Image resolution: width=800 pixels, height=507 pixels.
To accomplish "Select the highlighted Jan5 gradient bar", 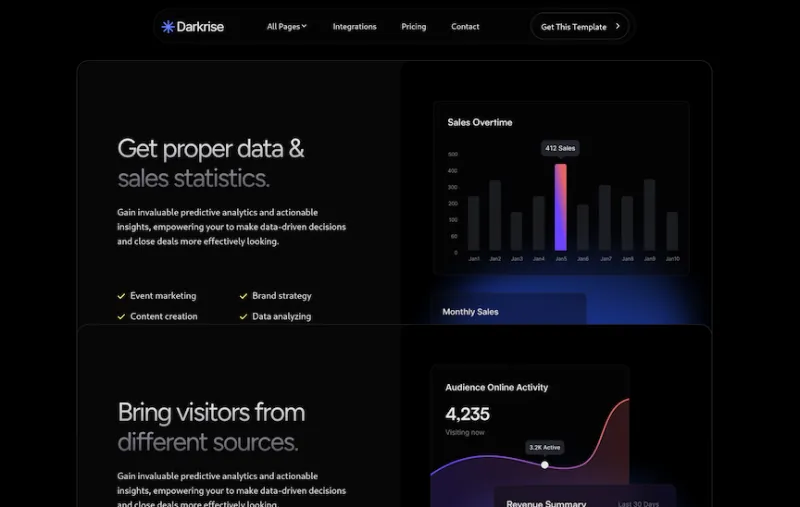I will (561, 207).
